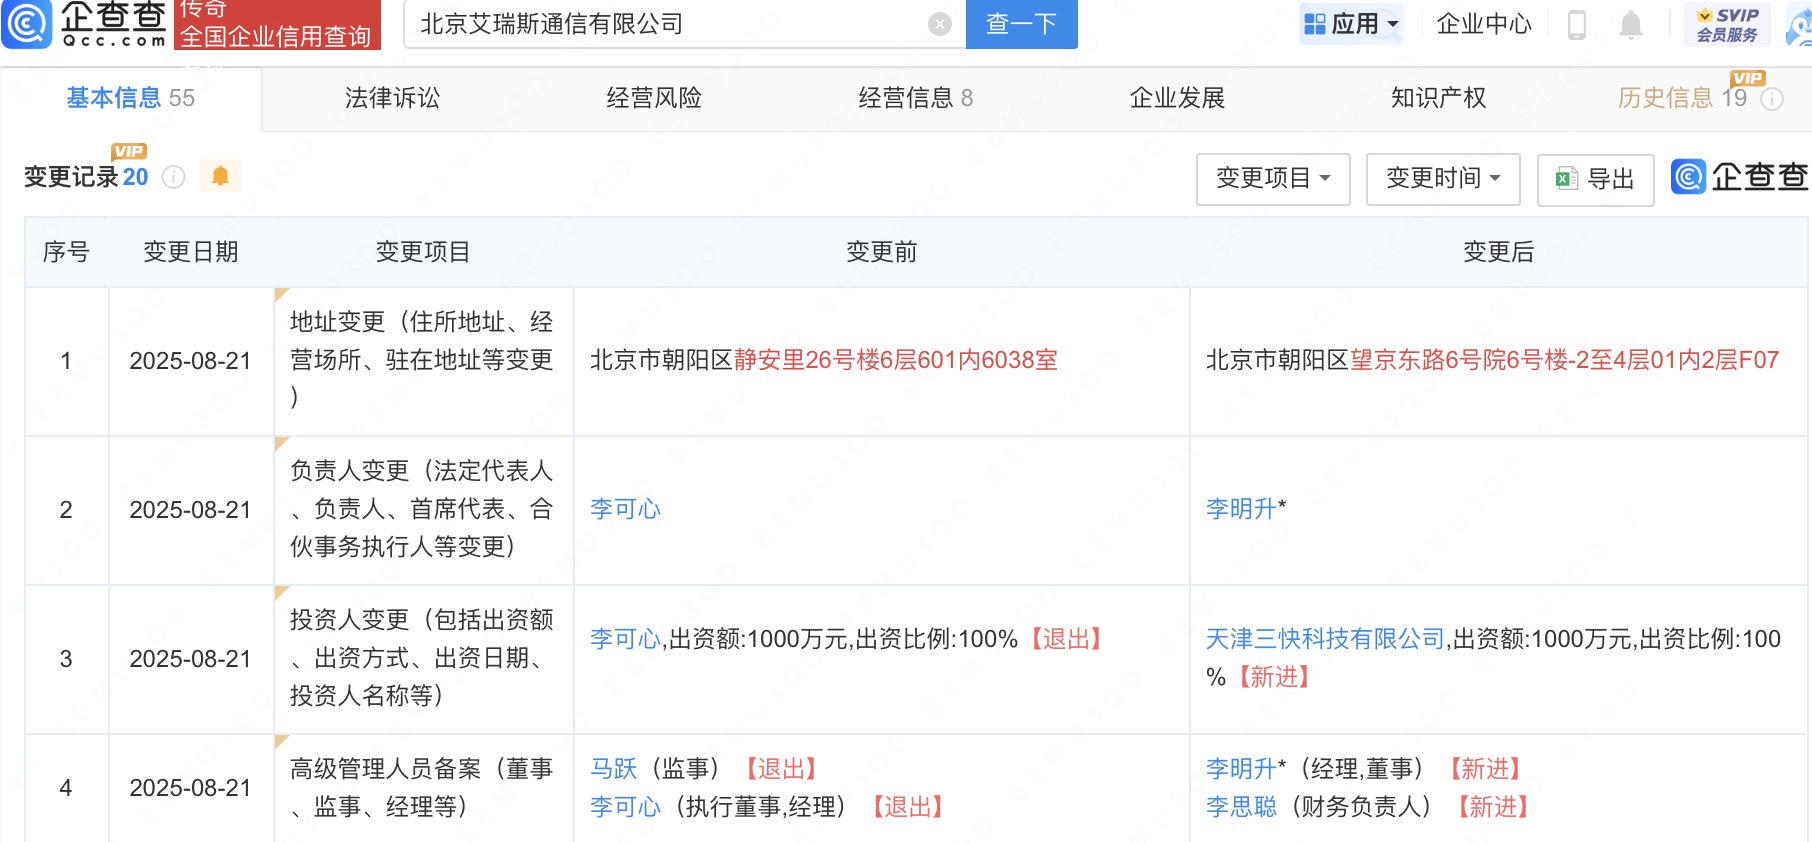
Task: Open the 变更项目 filter dropdown
Action: (1273, 179)
